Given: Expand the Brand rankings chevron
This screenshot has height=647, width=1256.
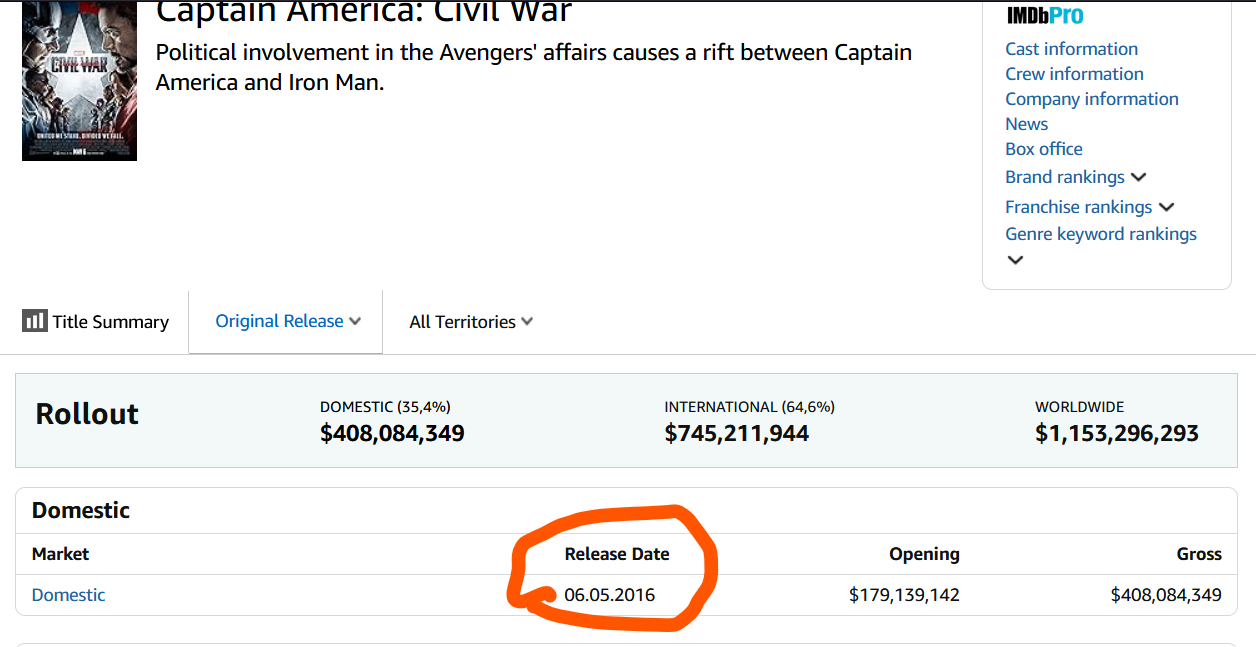Looking at the screenshot, I should click(x=1138, y=177).
